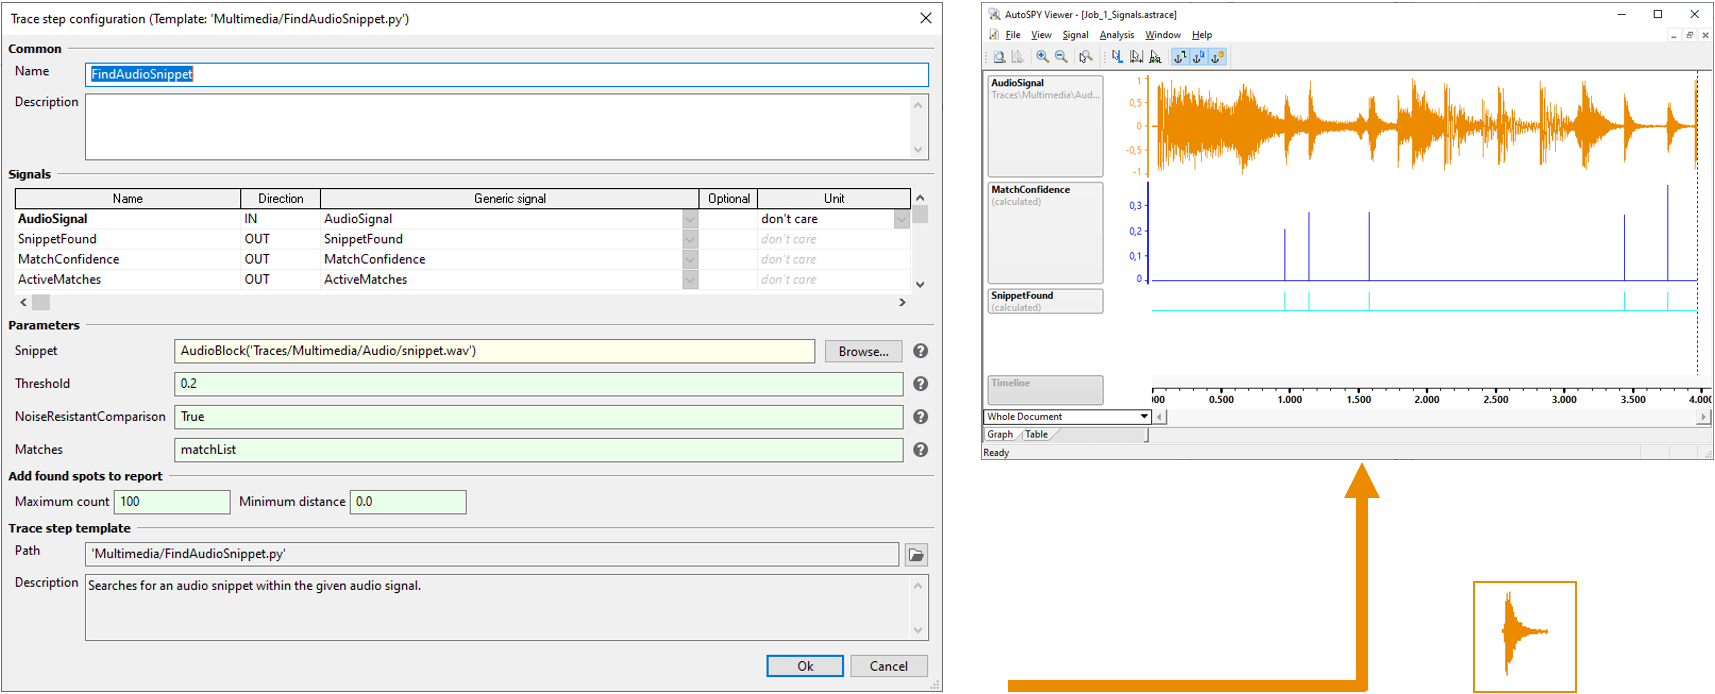
Task: Confirm the dialog with Ok
Action: click(805, 666)
